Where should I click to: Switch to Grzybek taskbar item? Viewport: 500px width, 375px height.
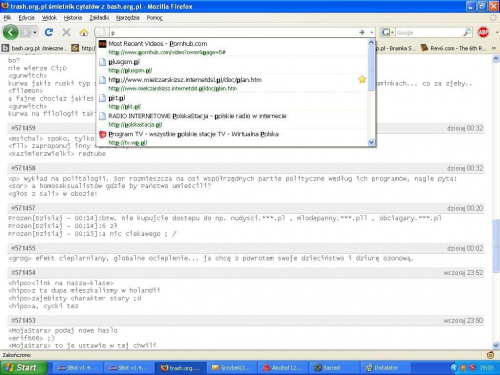pyautogui.click(x=232, y=368)
